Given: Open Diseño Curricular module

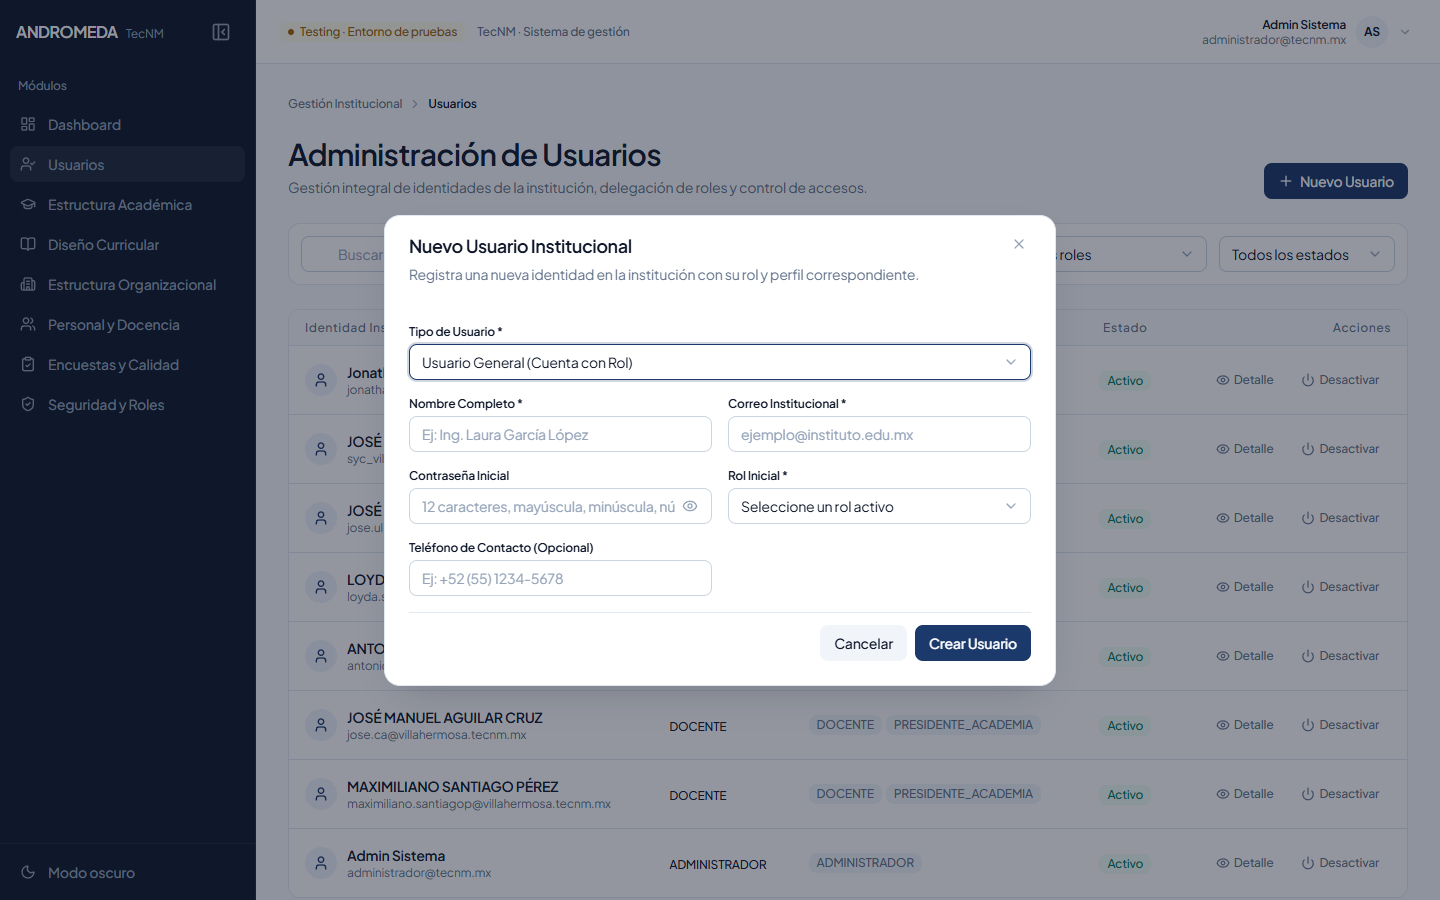Looking at the screenshot, I should (127, 244).
